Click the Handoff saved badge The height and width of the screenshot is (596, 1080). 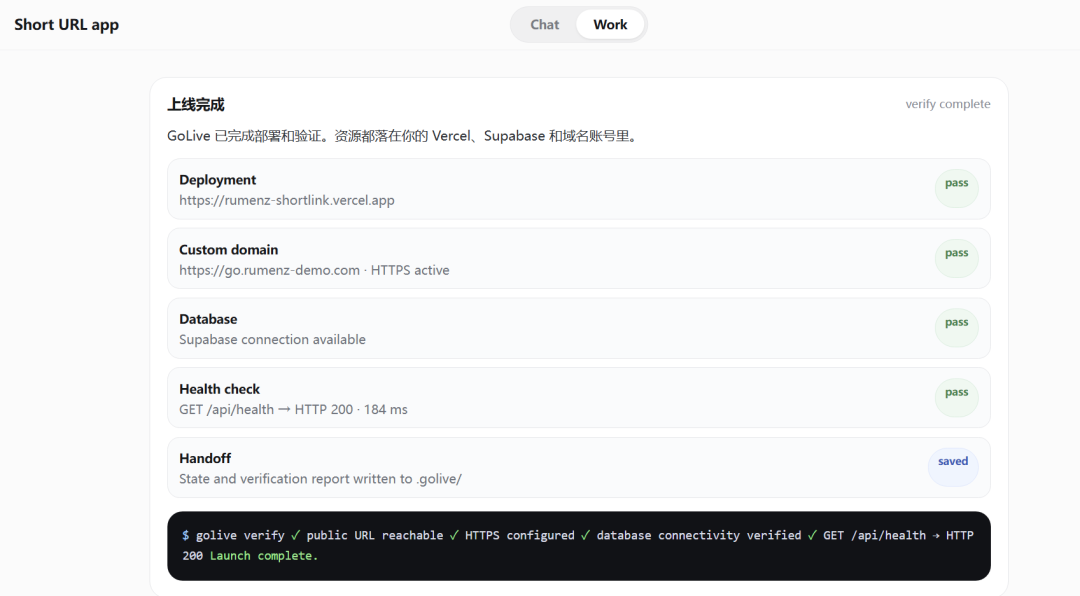(x=953, y=467)
